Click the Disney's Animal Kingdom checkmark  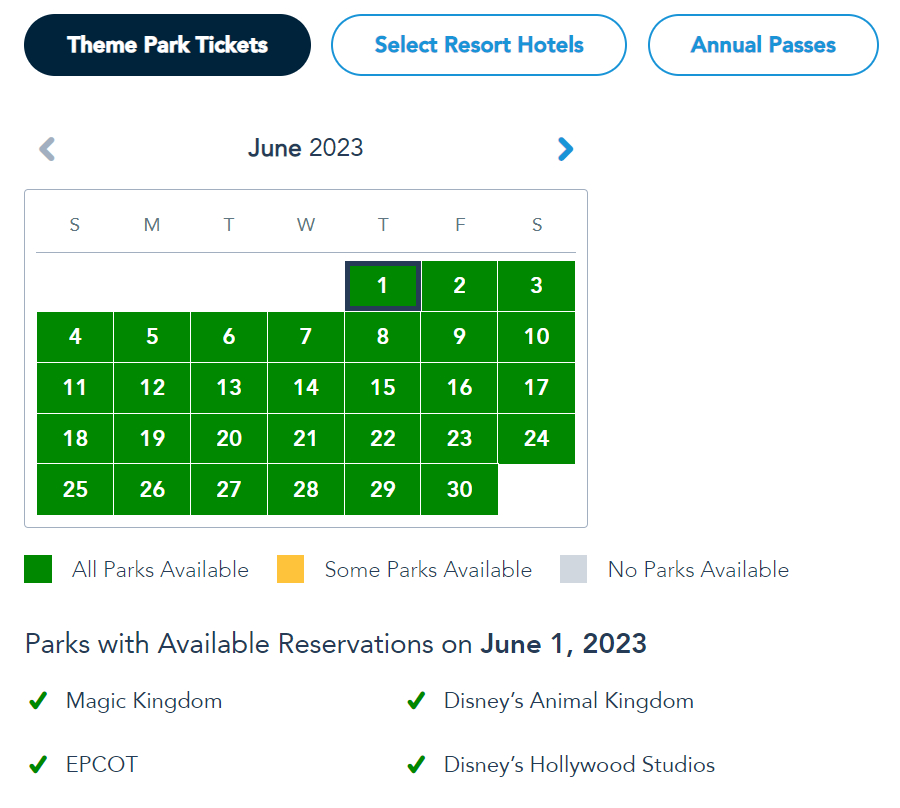pyautogui.click(x=416, y=702)
